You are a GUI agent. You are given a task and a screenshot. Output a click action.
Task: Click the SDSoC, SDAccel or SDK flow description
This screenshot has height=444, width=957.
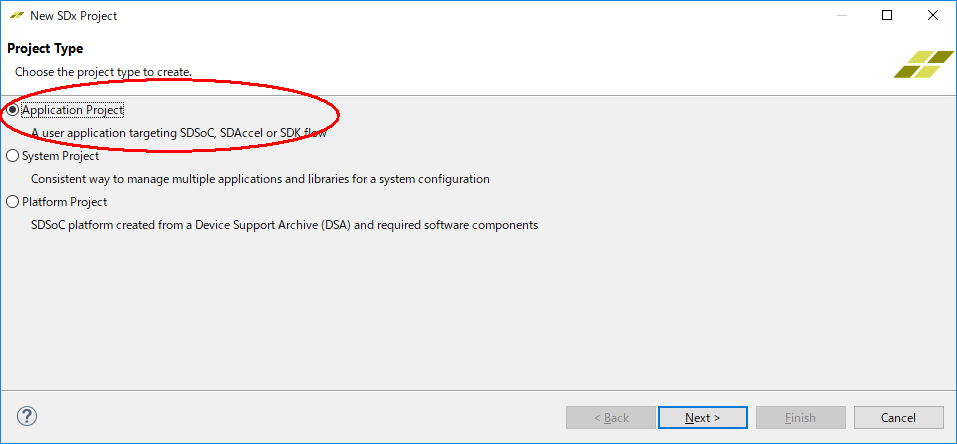coord(178,133)
